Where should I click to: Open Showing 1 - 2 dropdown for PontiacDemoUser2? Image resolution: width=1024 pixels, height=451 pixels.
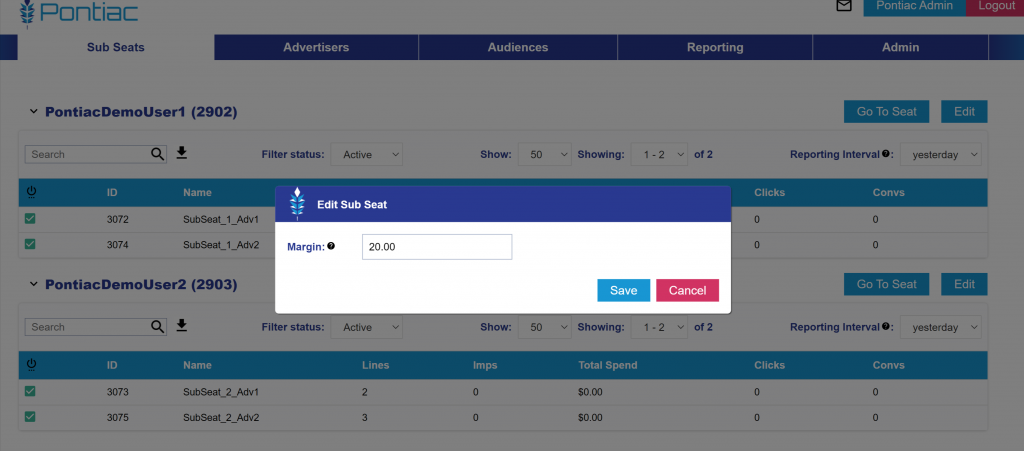coord(659,327)
